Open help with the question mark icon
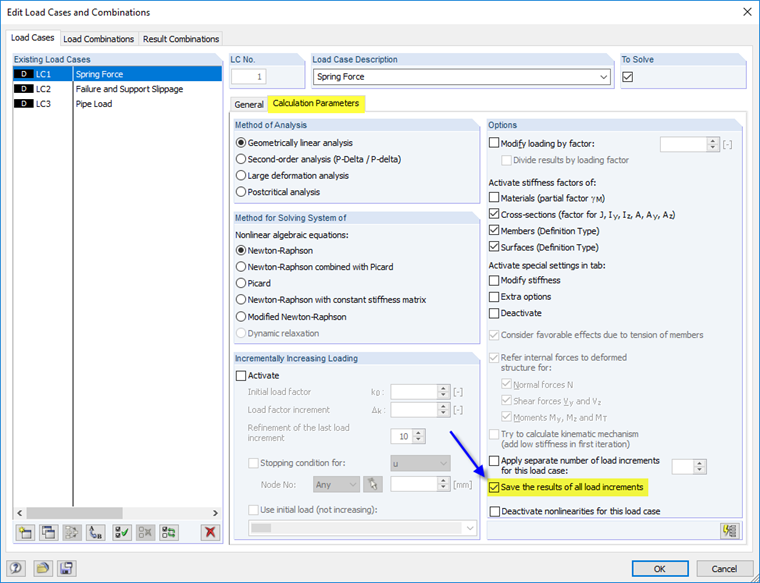Viewport: 760px width, 583px height. coord(16,568)
